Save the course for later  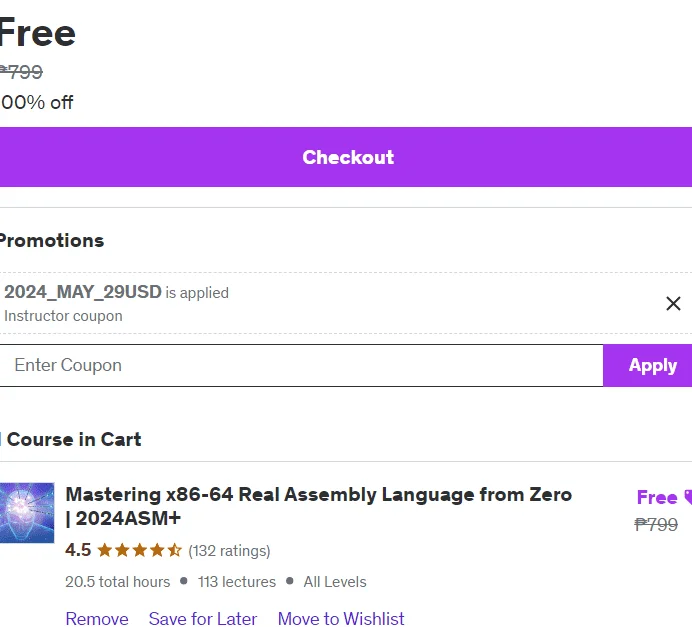pyautogui.click(x=203, y=618)
